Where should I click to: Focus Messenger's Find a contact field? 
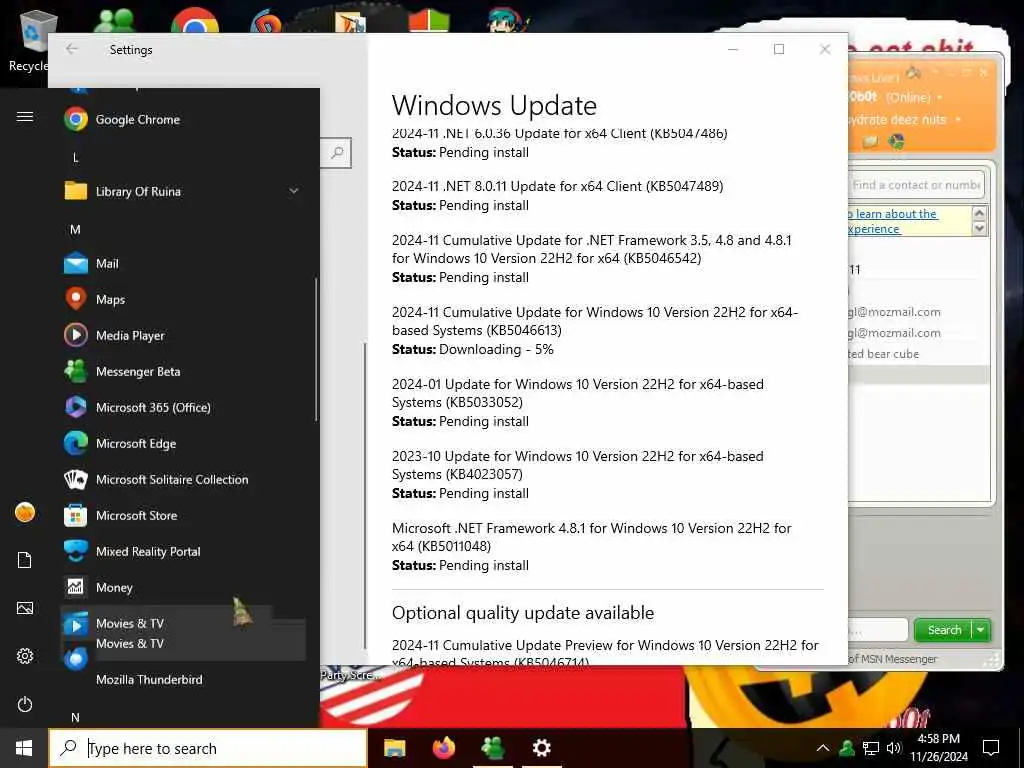click(x=916, y=185)
